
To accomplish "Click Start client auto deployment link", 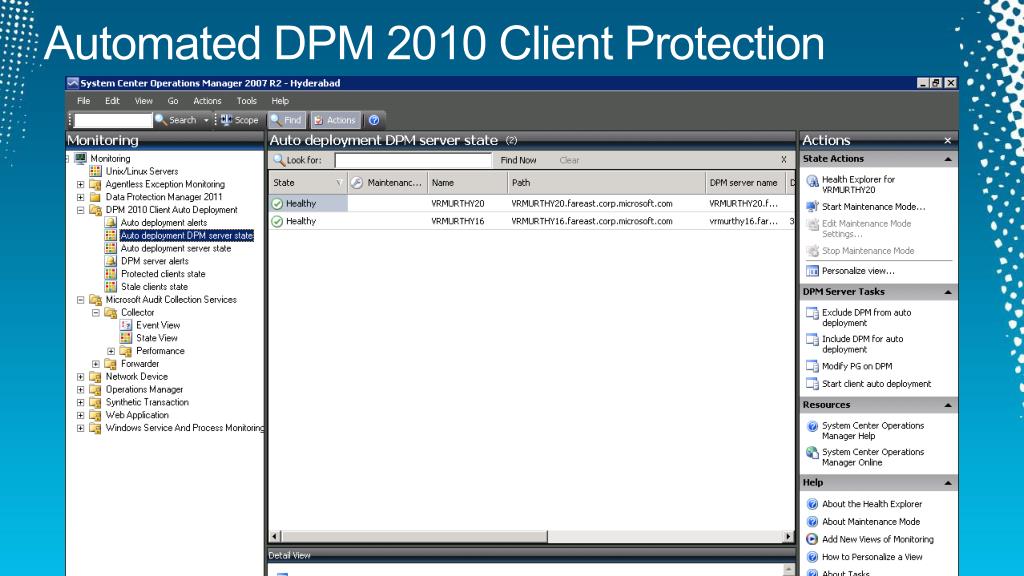I will [x=876, y=384].
